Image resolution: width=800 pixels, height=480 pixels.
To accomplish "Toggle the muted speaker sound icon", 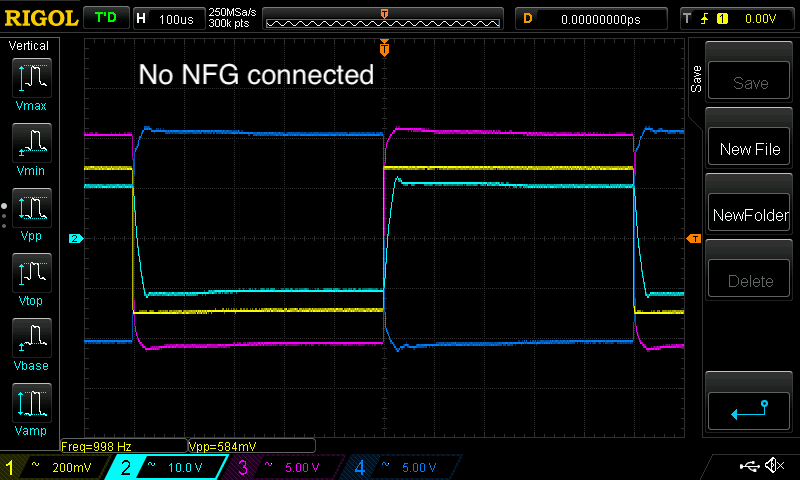I will click(774, 465).
